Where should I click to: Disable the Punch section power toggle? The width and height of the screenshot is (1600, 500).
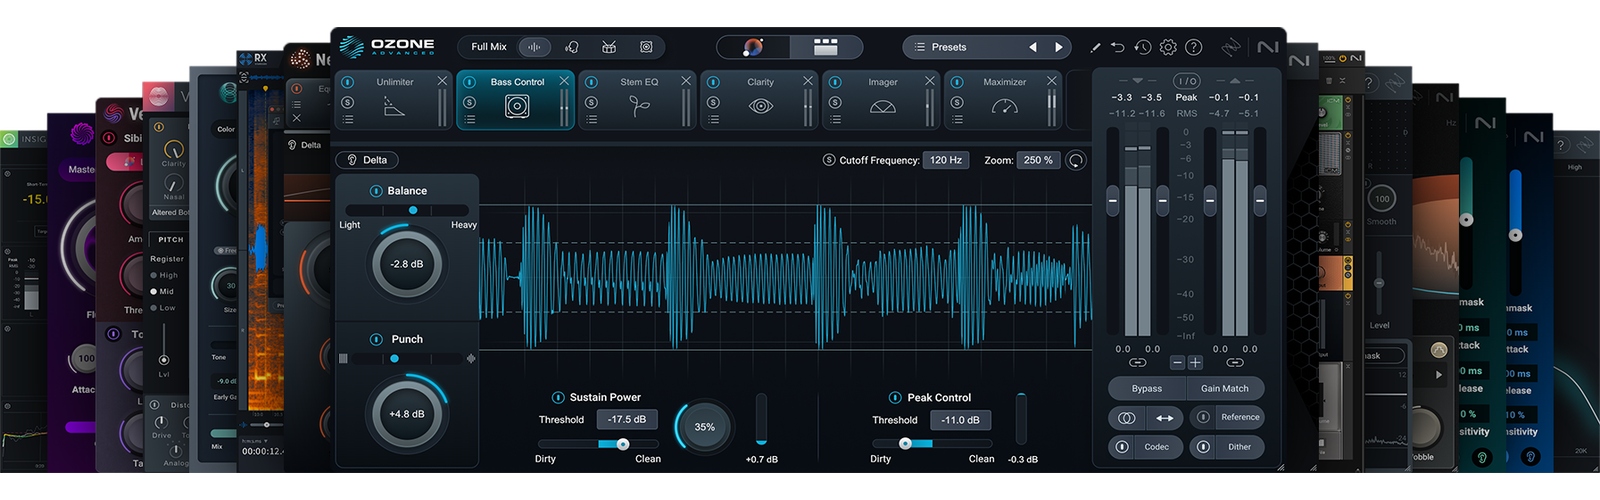click(x=376, y=339)
